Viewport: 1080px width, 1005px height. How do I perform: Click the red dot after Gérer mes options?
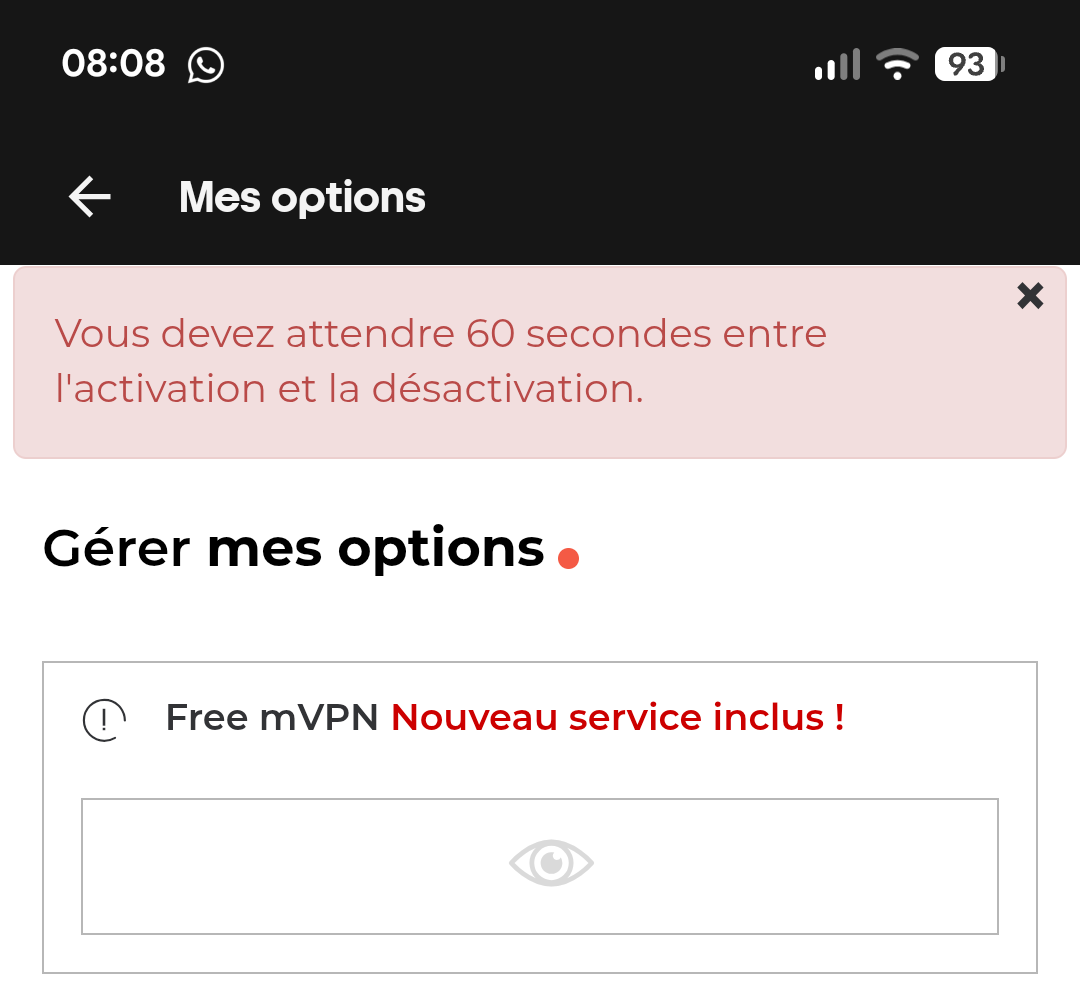[568, 558]
